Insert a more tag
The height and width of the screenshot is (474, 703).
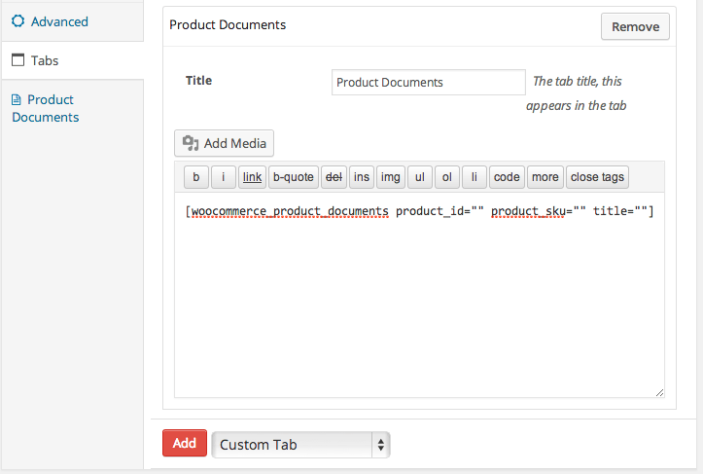click(545, 177)
